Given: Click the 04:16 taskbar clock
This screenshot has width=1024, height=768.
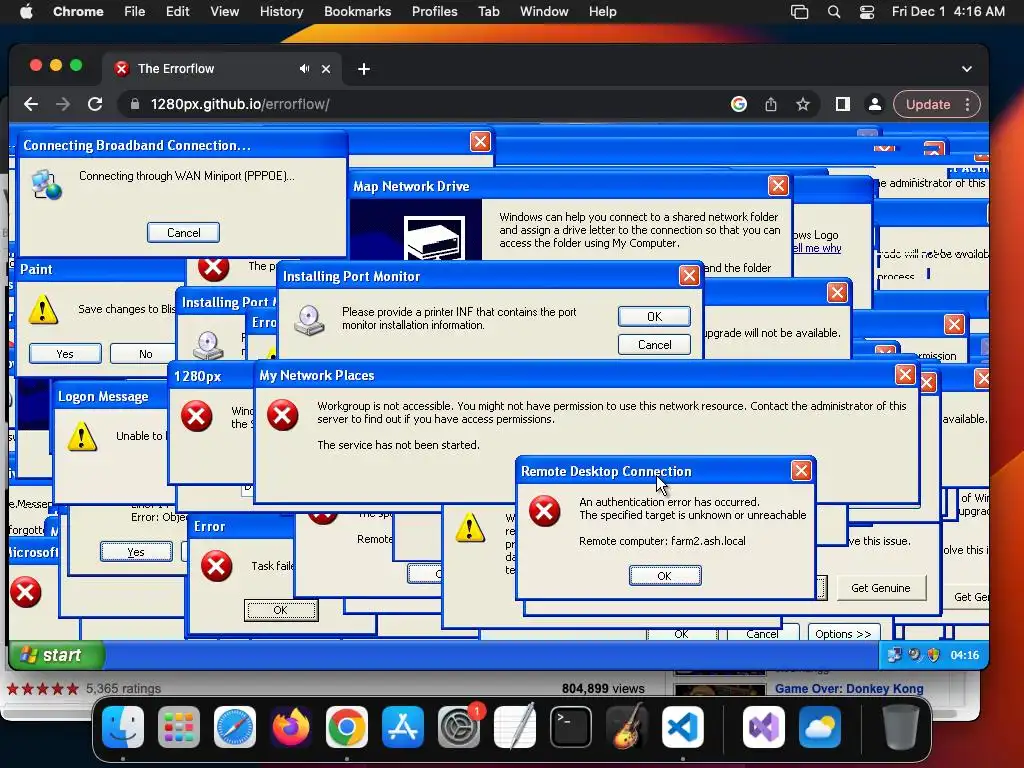Looking at the screenshot, I should 965,655.
